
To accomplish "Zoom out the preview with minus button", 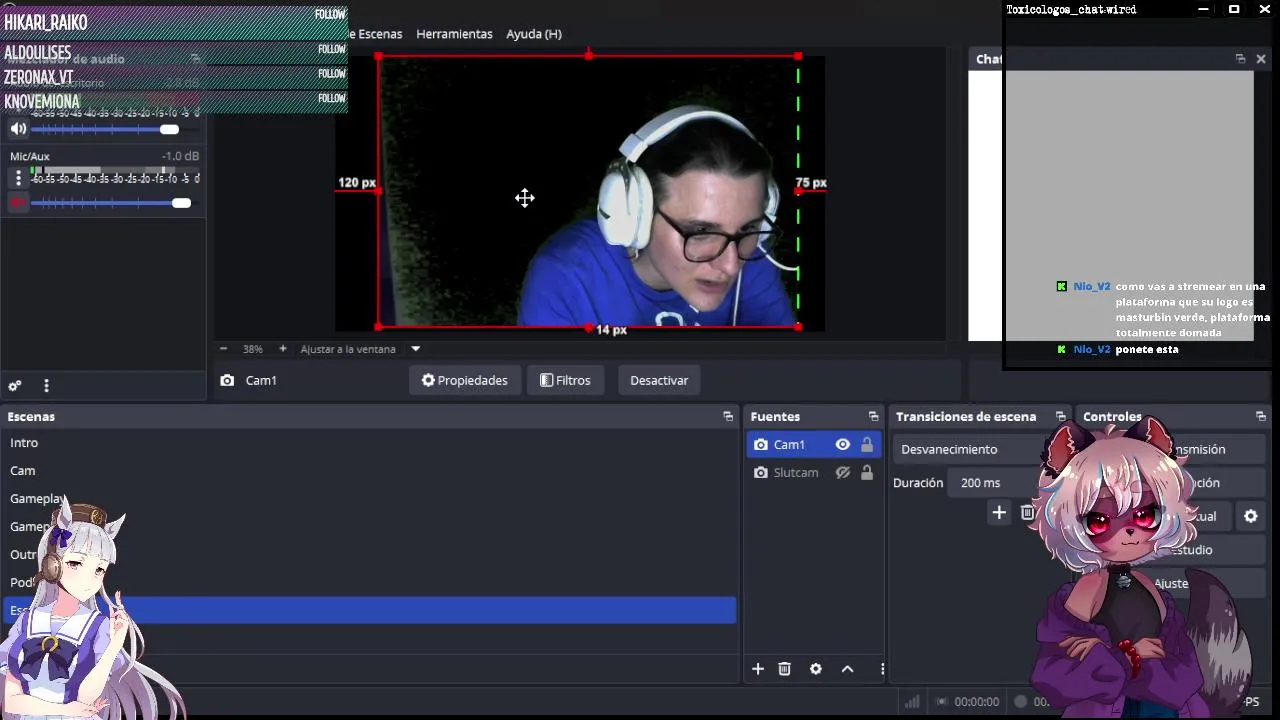I will (223, 349).
